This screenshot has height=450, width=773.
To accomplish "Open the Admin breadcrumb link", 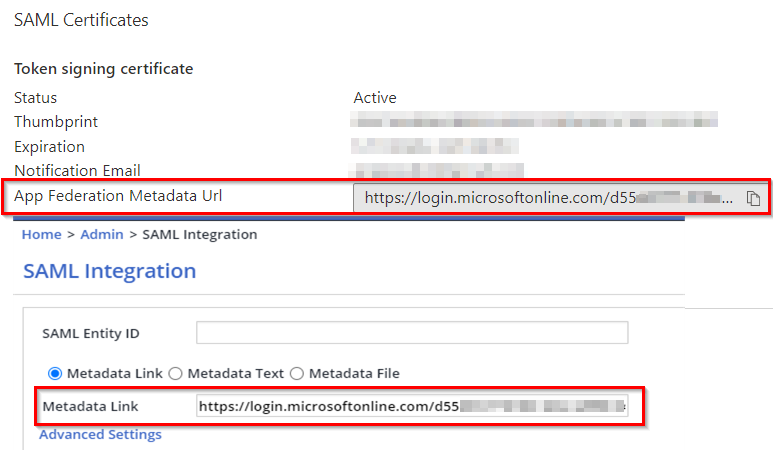I will (x=102, y=234).
